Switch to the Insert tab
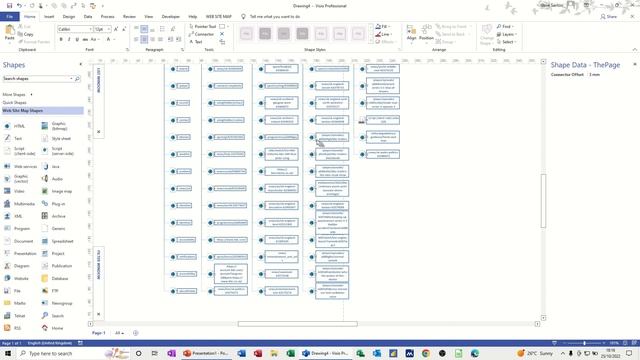This screenshot has height=360, width=640. [x=49, y=17]
